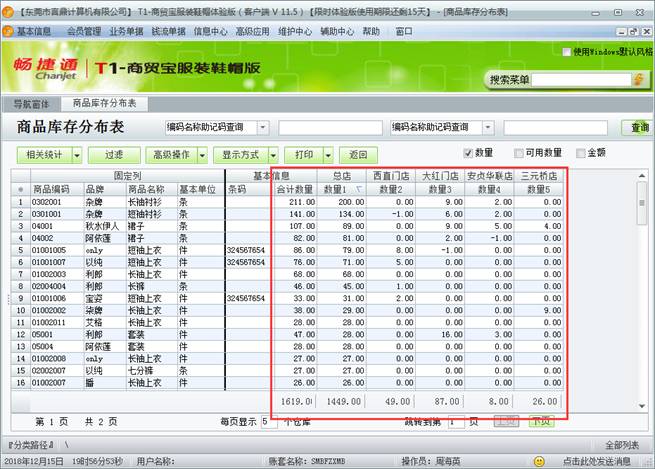This screenshot has width=655, height=469.
Task: Switch to the 导航窗体 tab
Action: pyautogui.click(x=31, y=103)
